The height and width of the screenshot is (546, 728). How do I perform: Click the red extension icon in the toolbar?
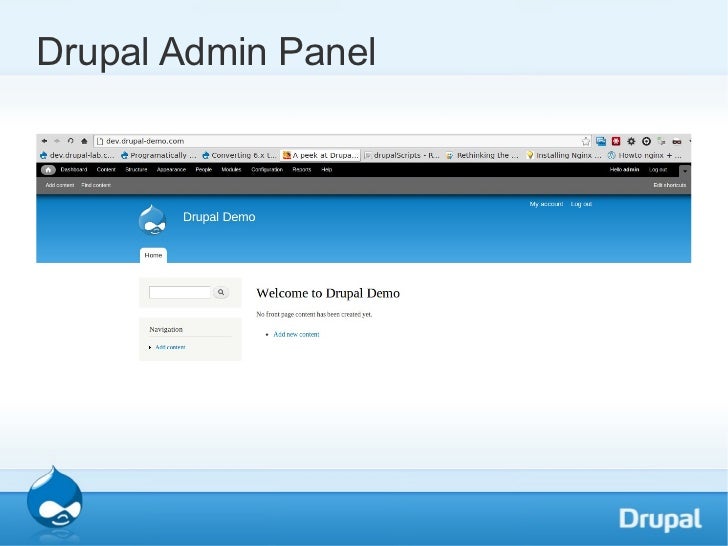click(x=616, y=141)
